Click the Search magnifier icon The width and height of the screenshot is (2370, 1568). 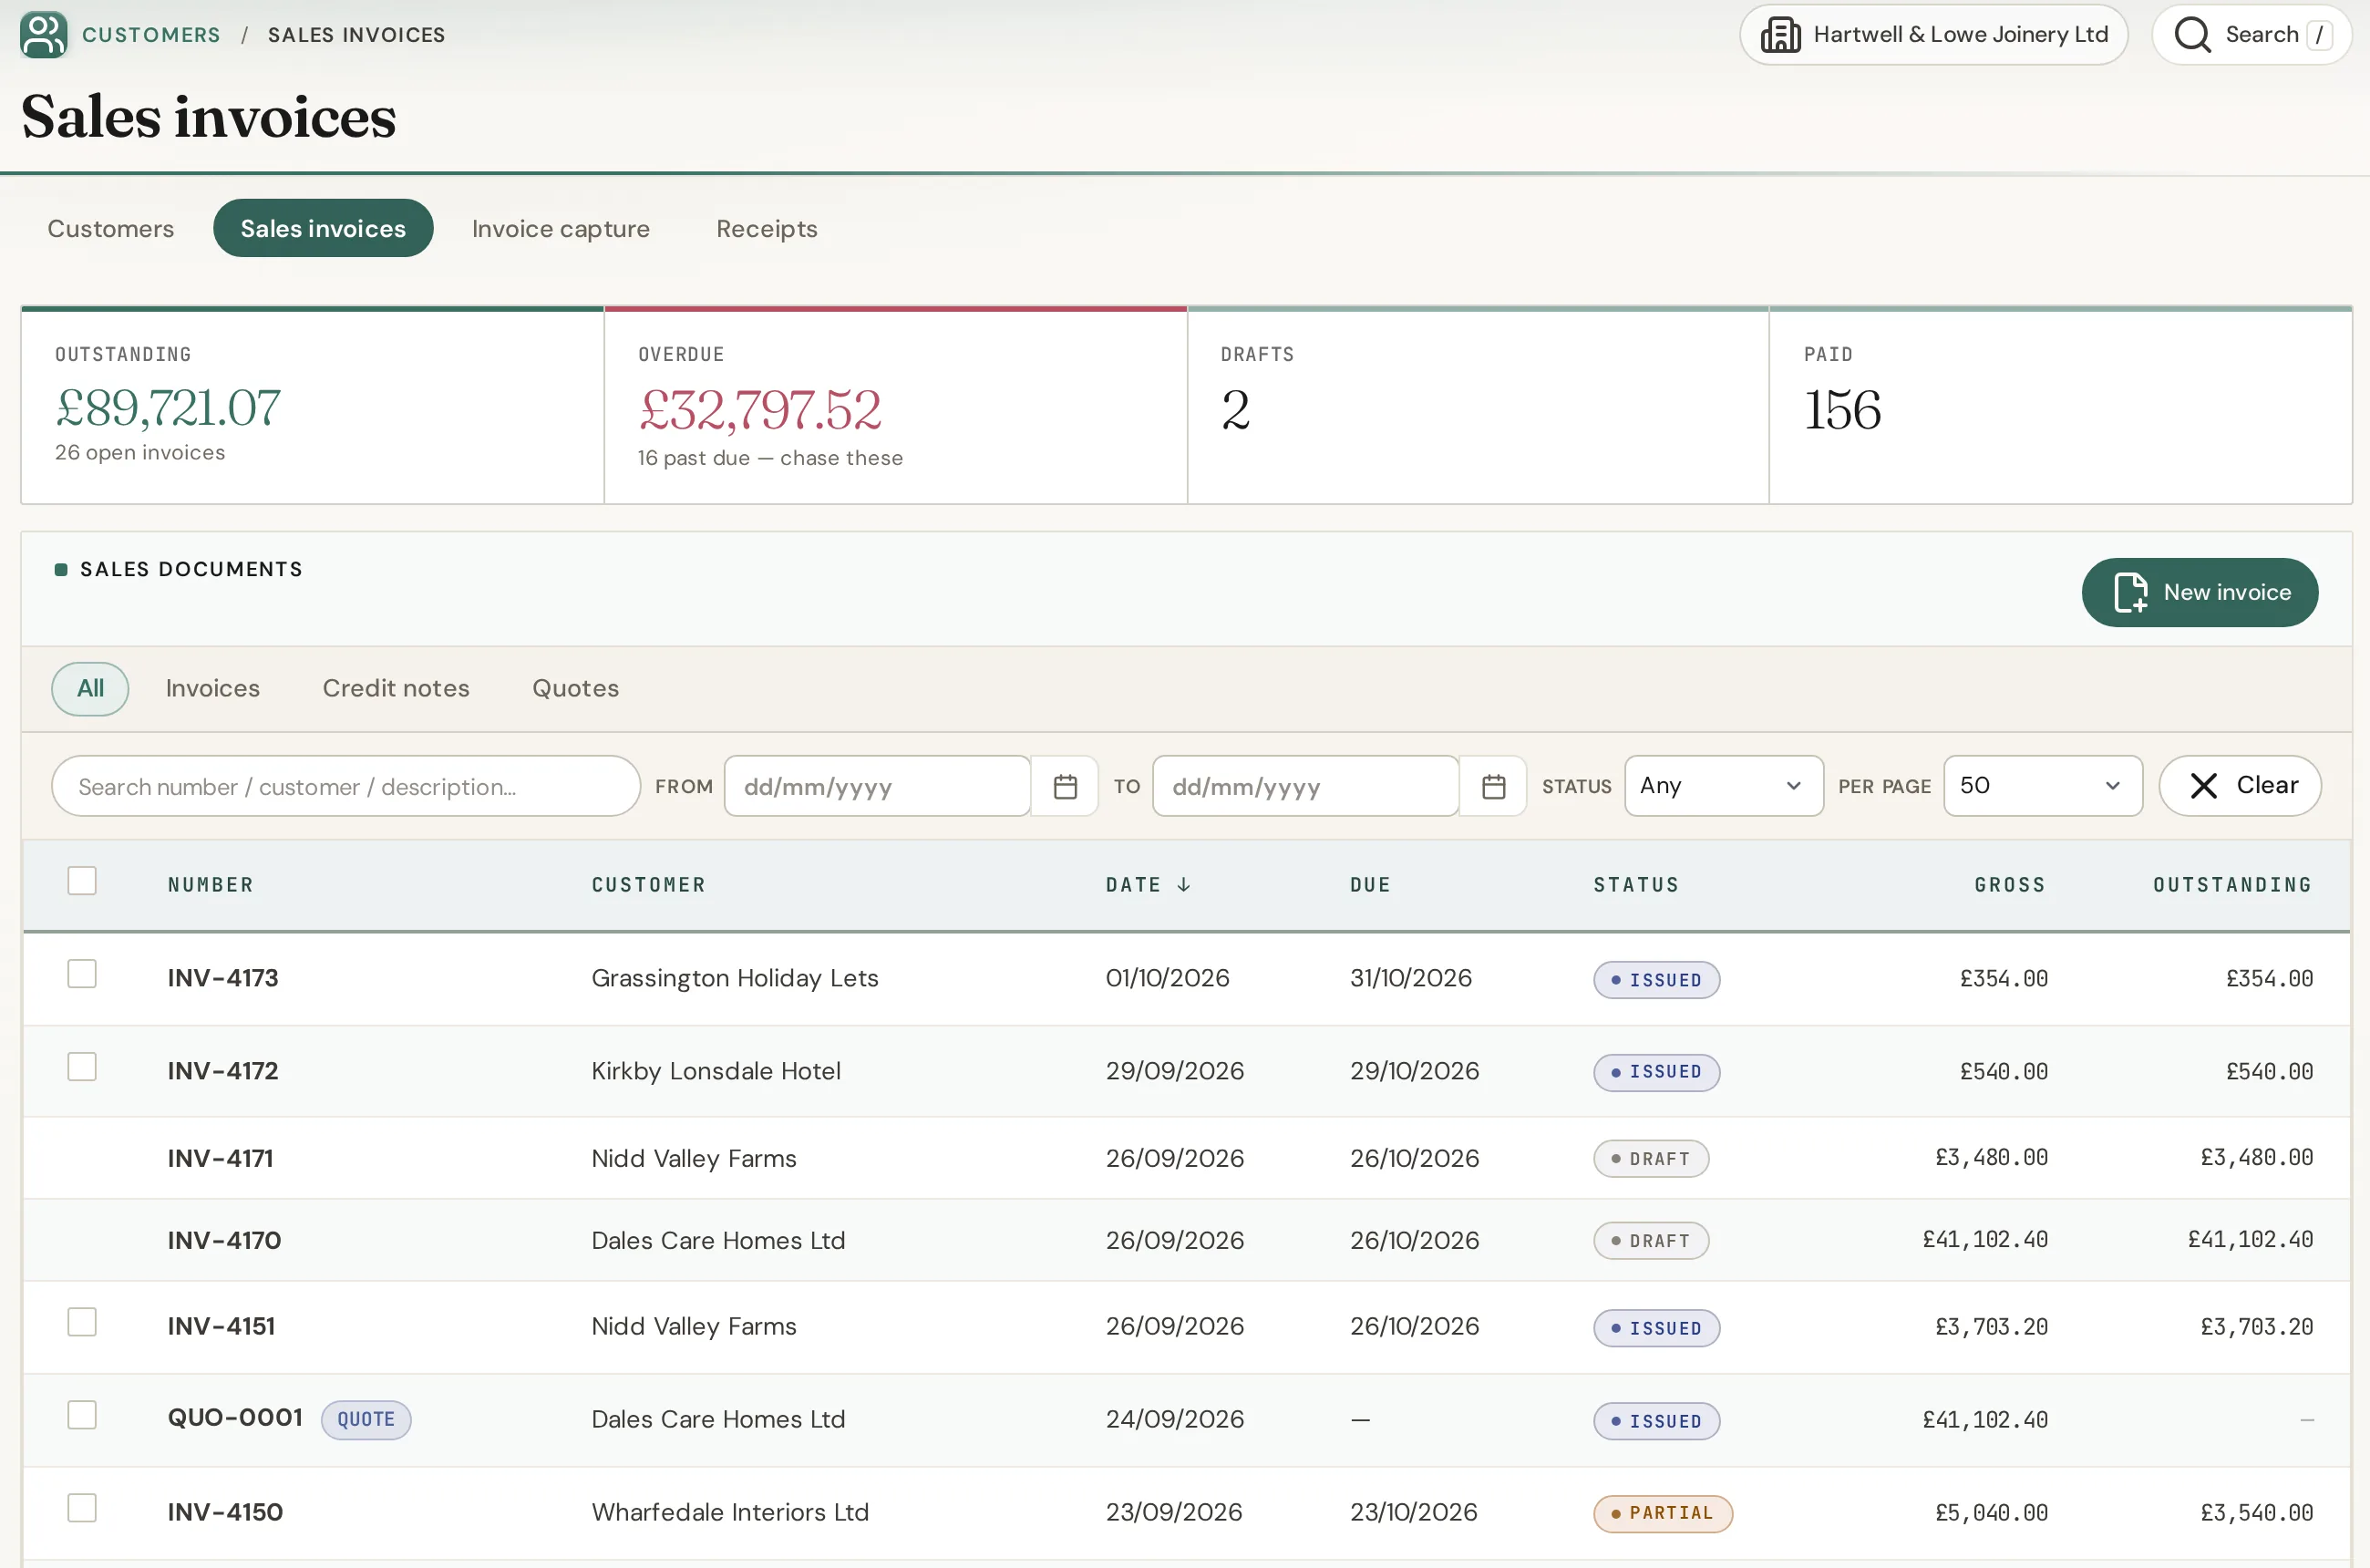(x=2192, y=35)
